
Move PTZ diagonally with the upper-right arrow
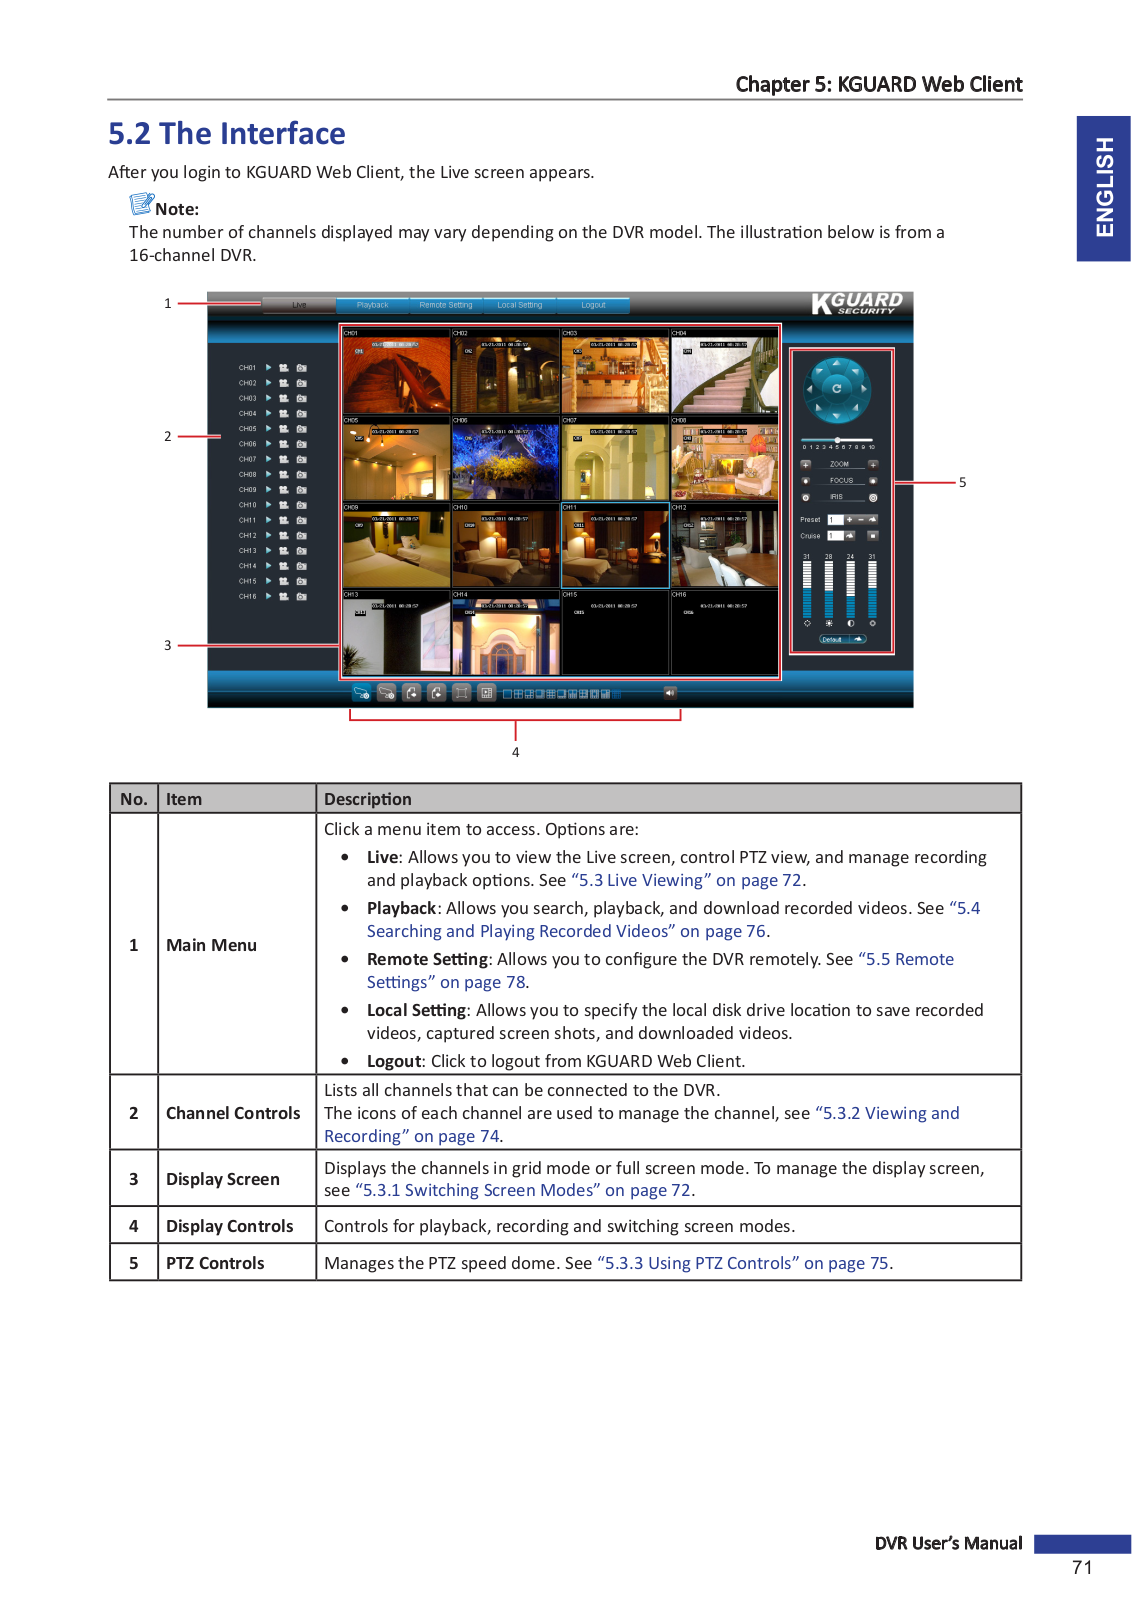[x=856, y=371]
